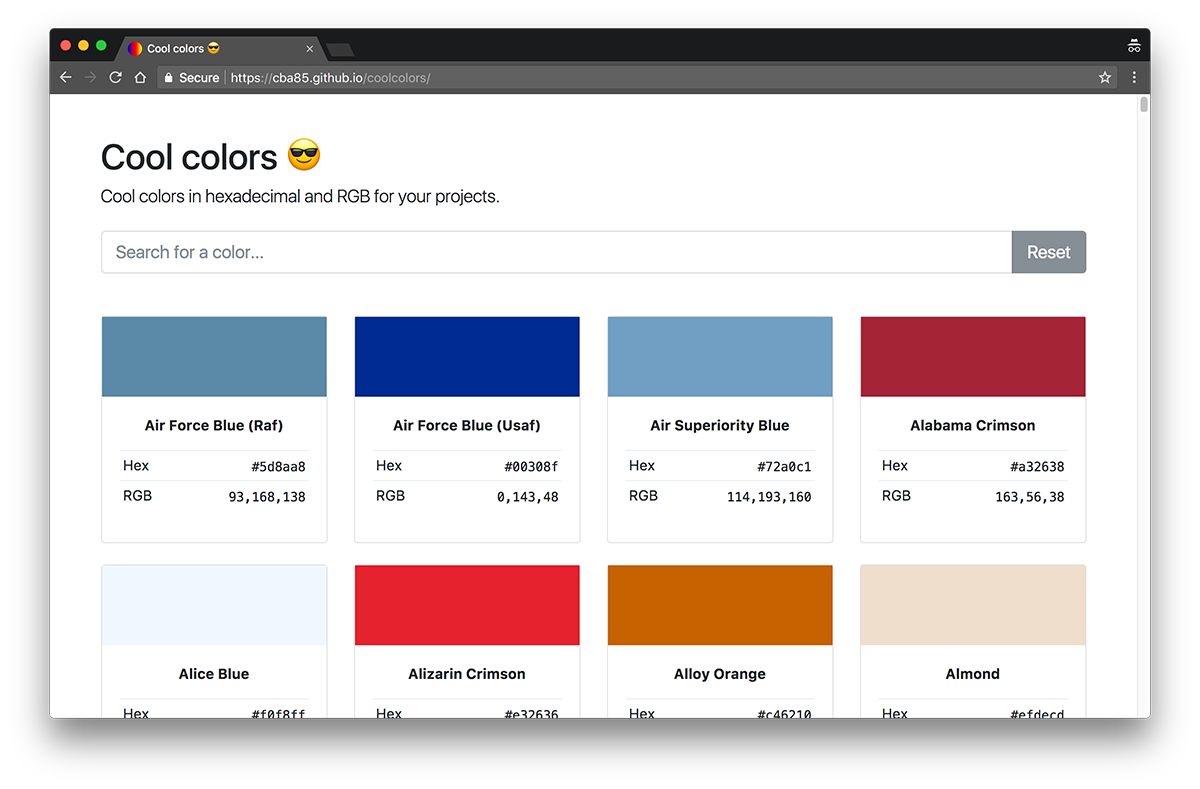Select the Alabama Crimson color swatch

tap(973, 357)
